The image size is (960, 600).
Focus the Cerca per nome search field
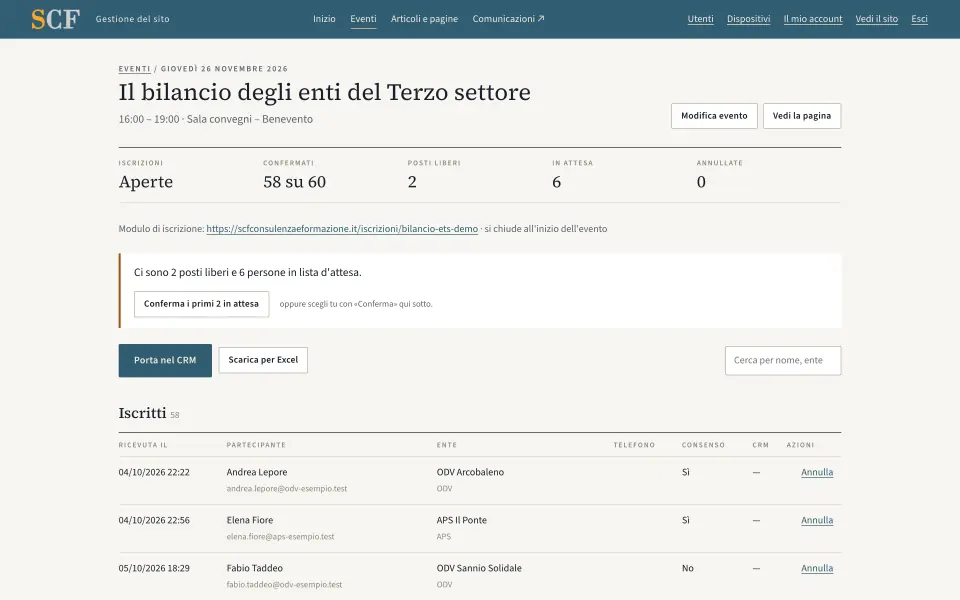[783, 360]
